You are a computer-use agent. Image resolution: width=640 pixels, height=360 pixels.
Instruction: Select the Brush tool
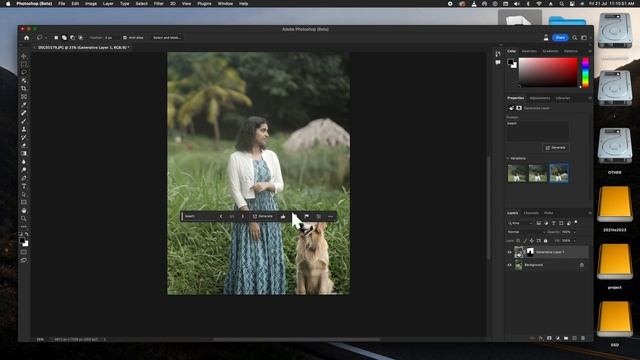coord(24,121)
